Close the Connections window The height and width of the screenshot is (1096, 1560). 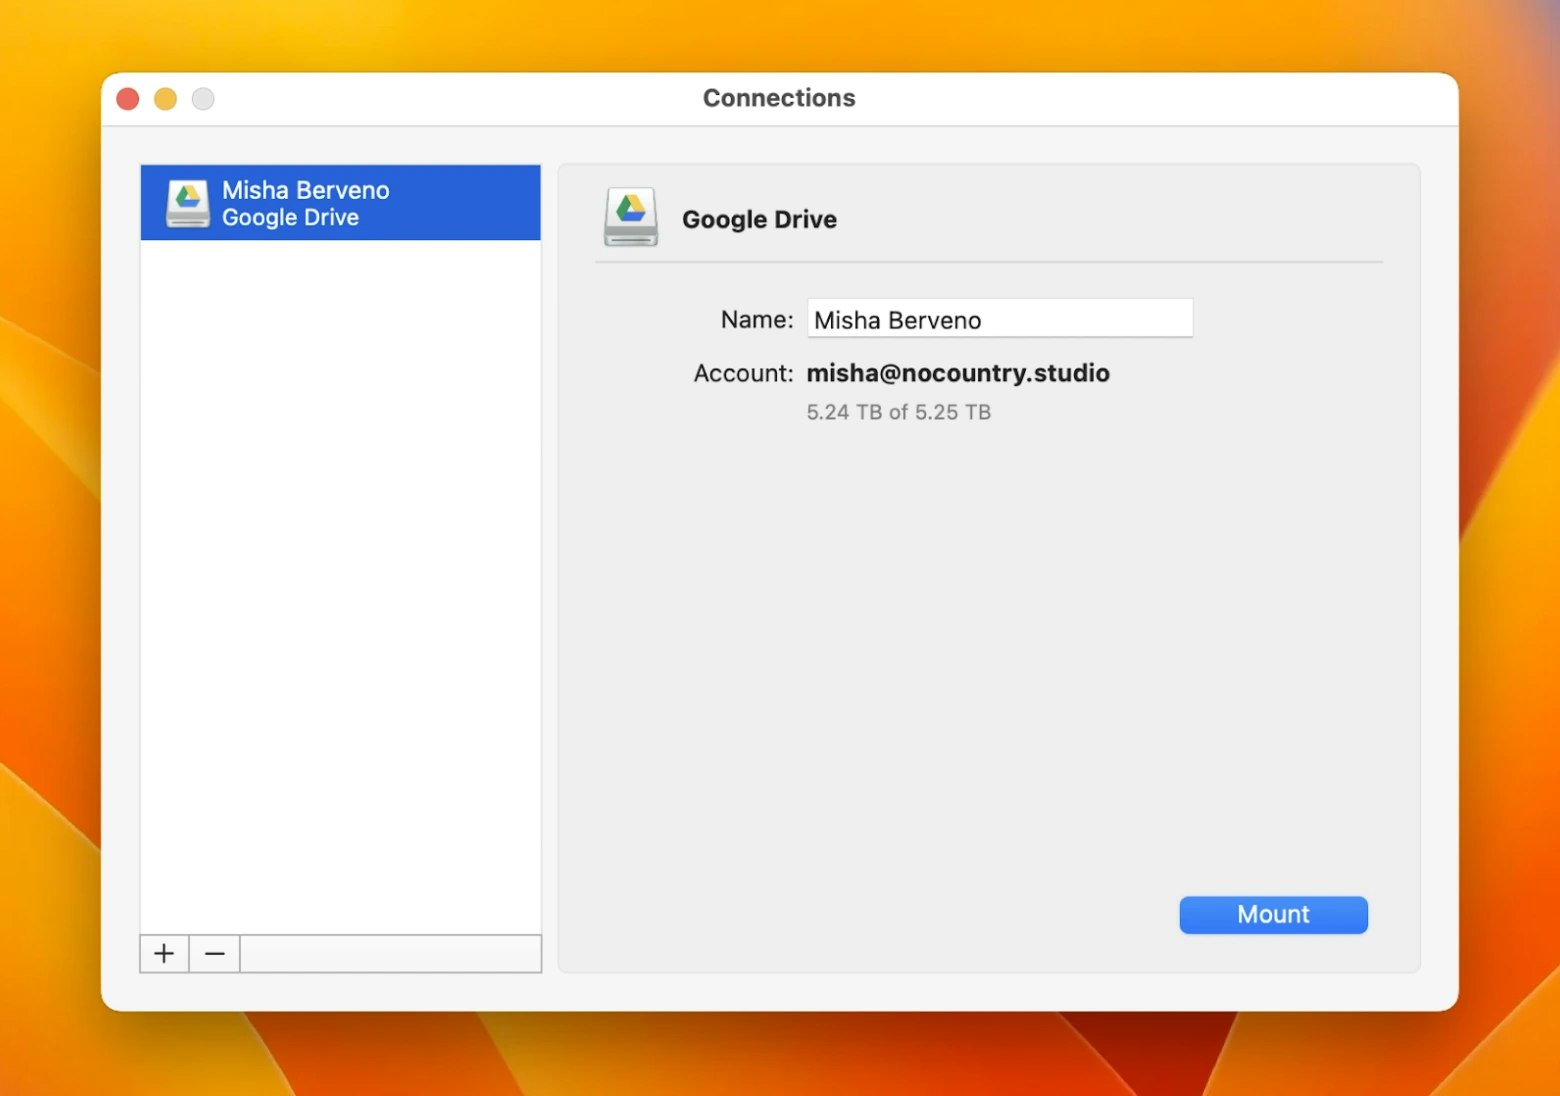point(128,99)
